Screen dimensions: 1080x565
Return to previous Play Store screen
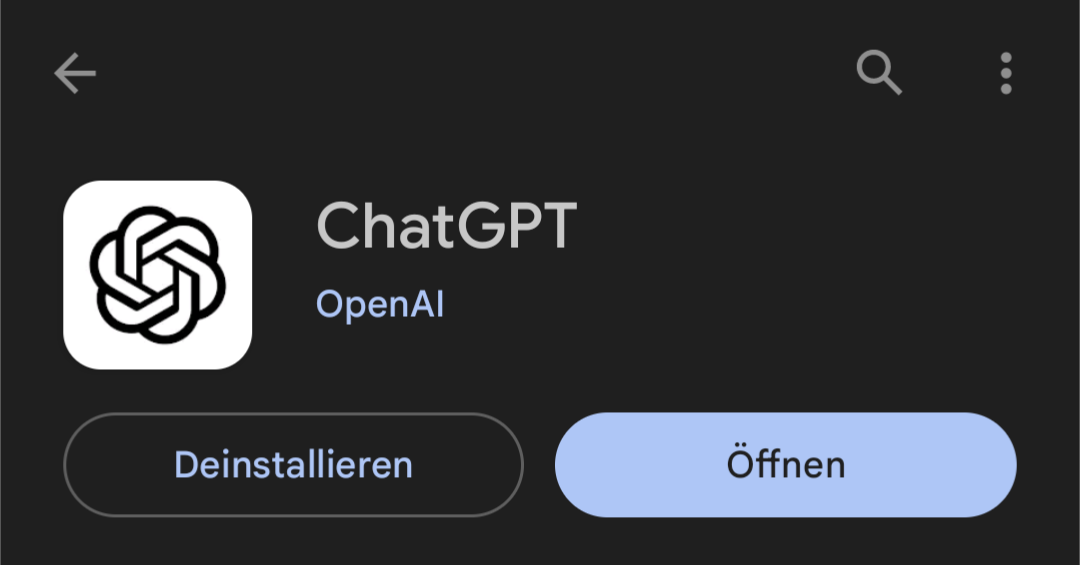[x=75, y=73]
